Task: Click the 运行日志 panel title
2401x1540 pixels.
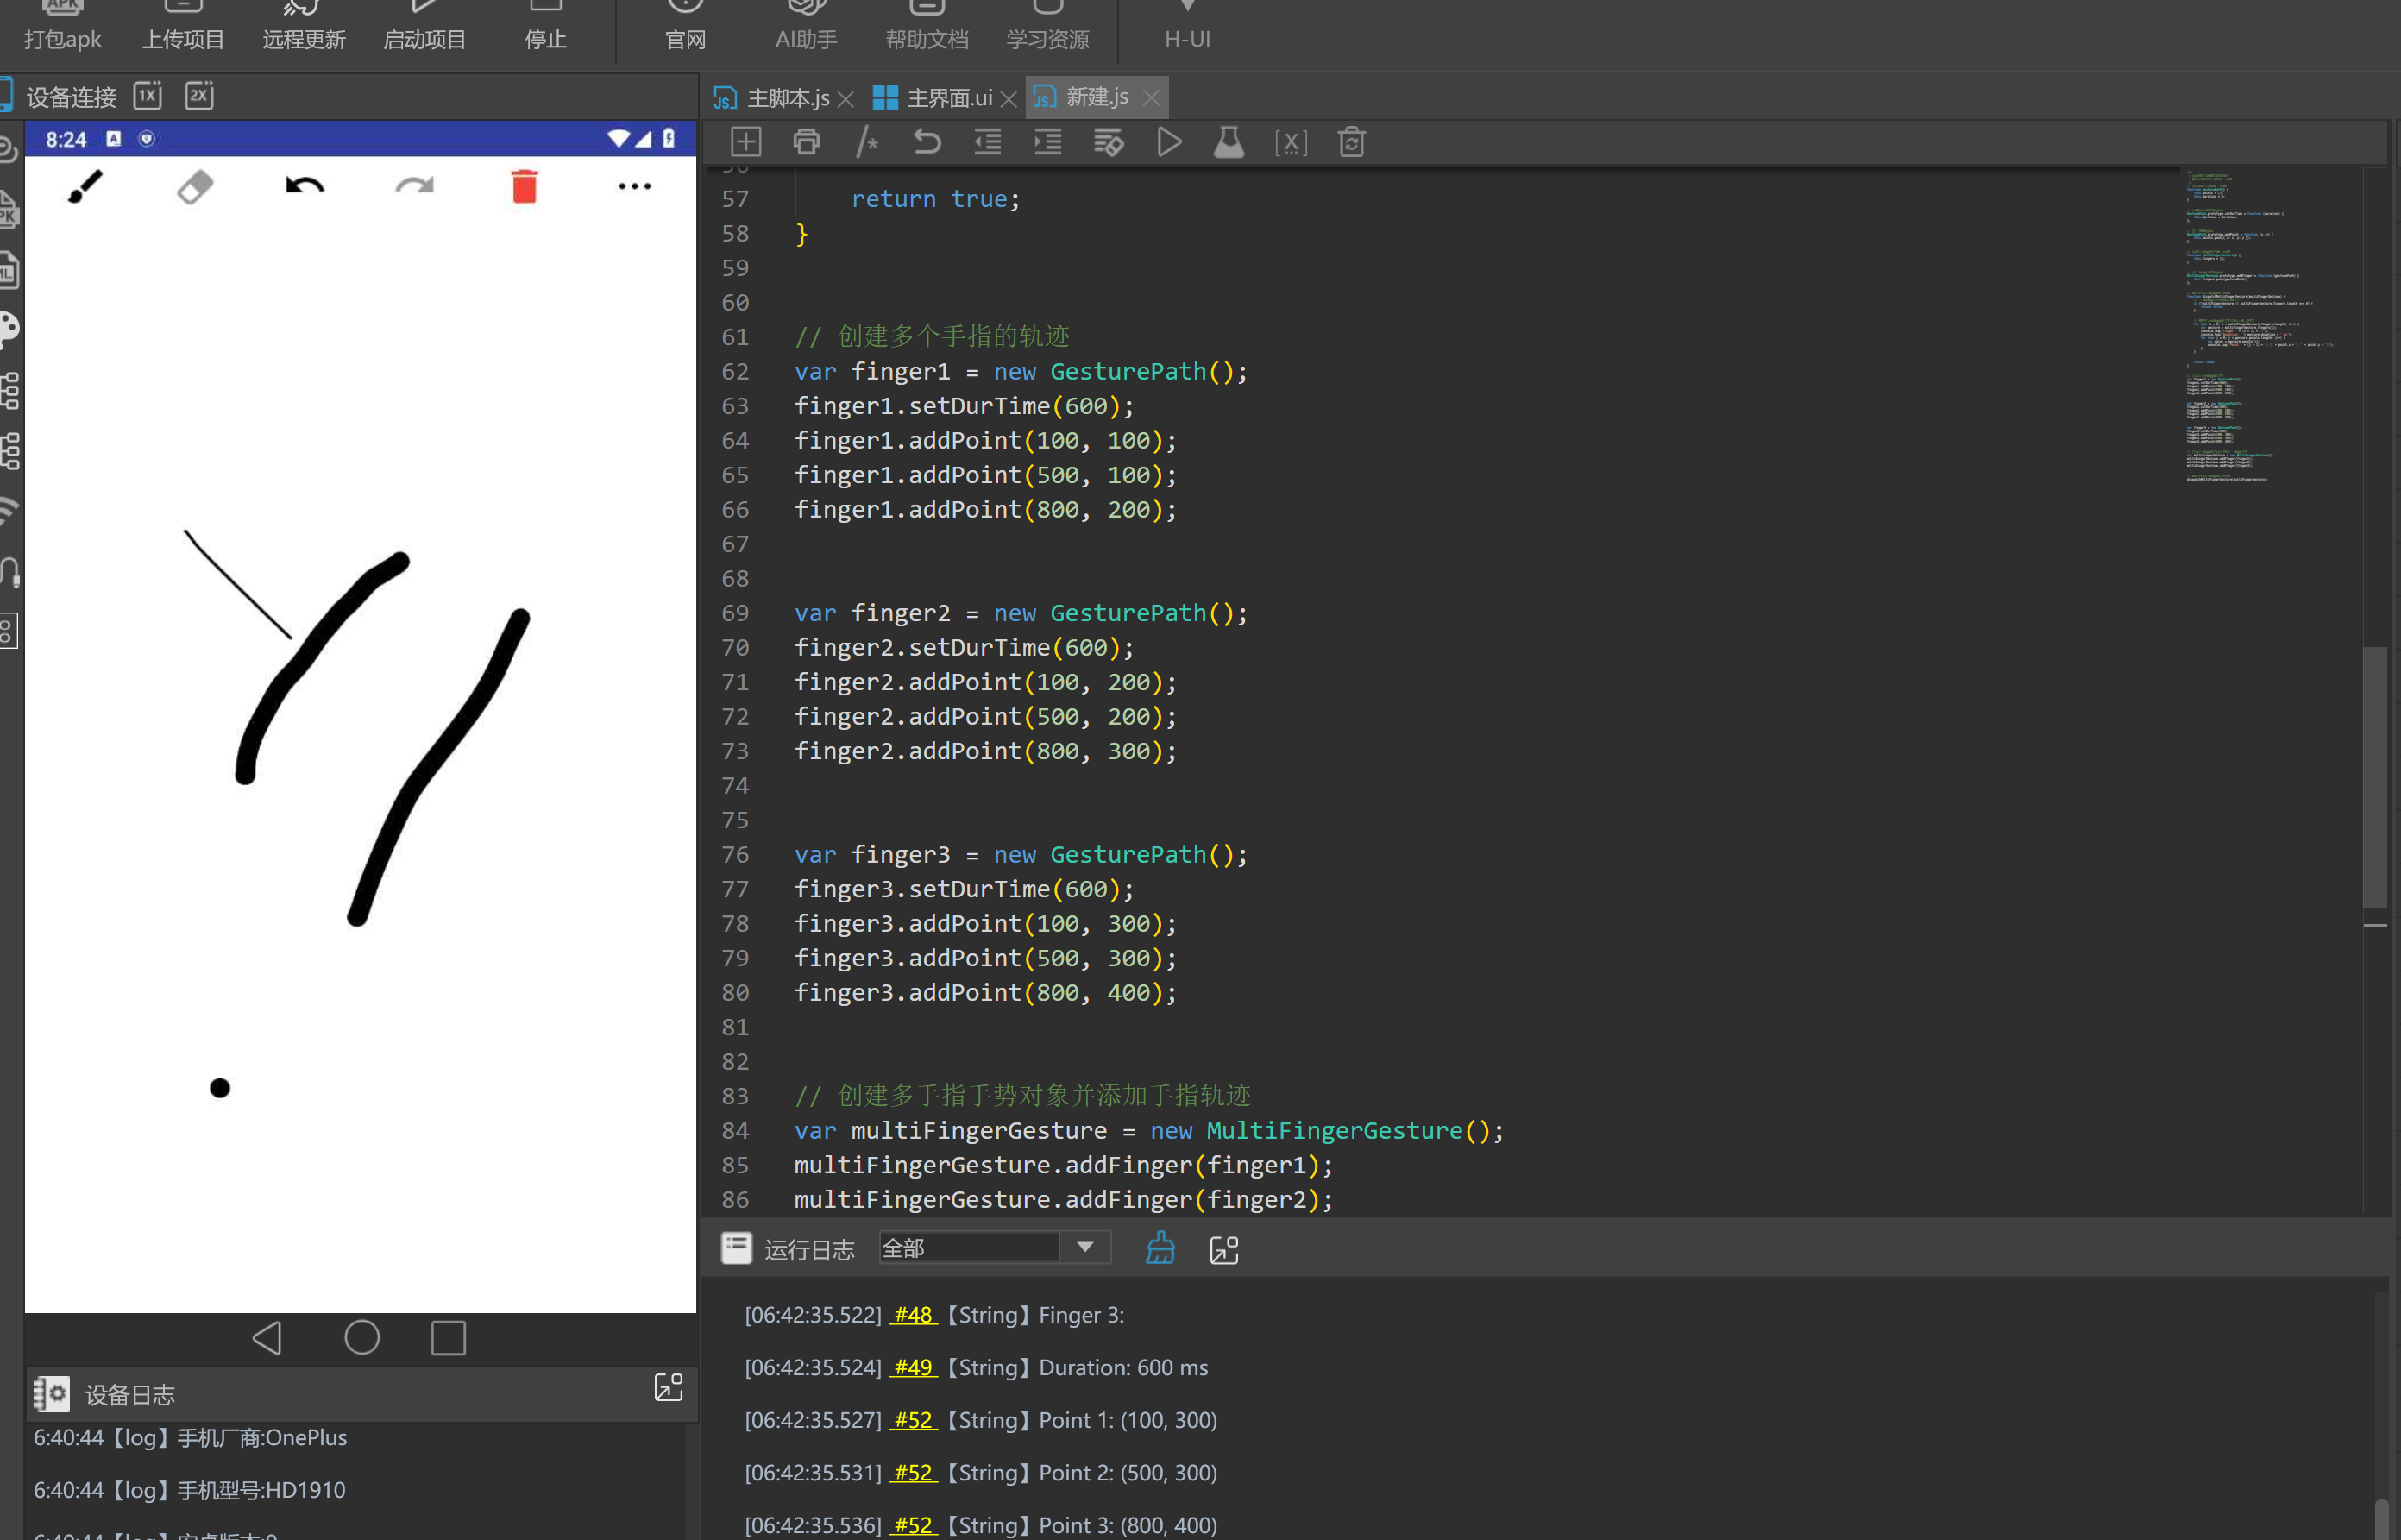Action: (809, 1250)
